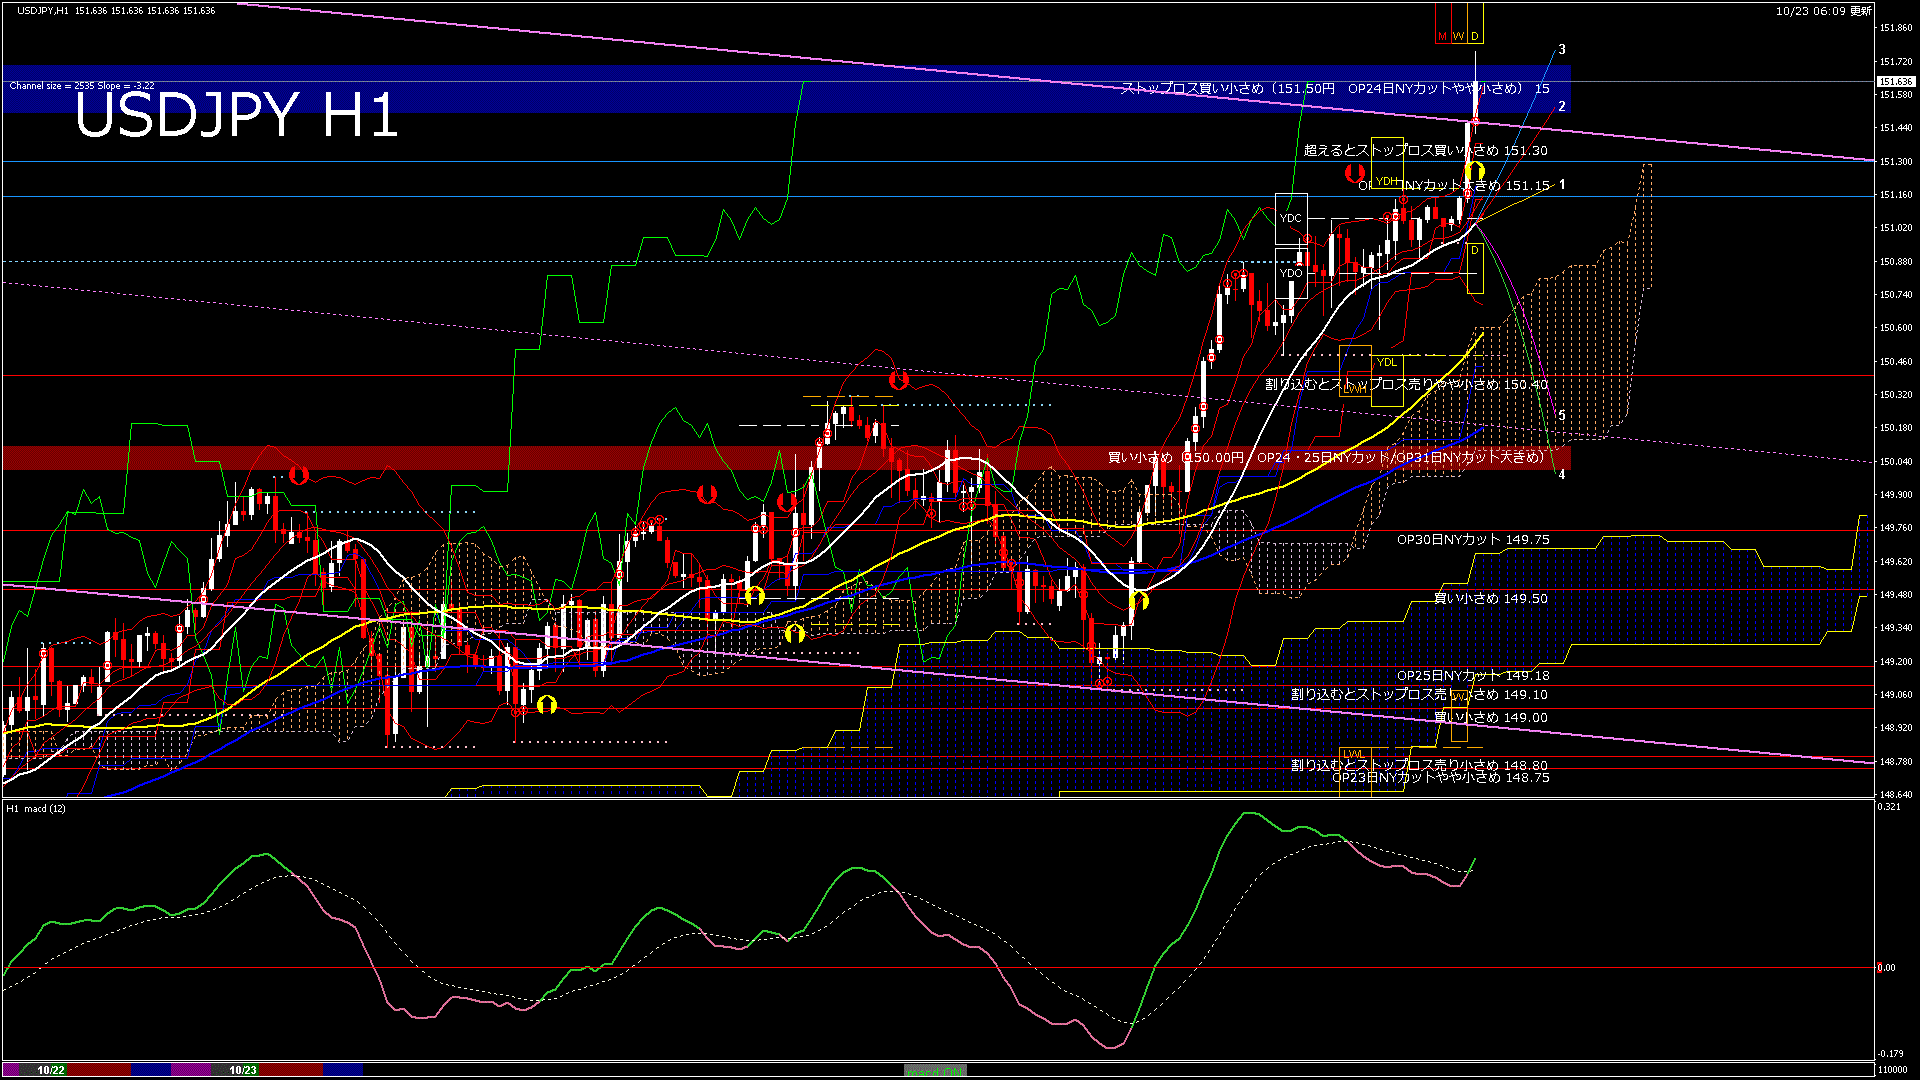
Task: Click the forecast path number 1 label
Action: (1562, 185)
